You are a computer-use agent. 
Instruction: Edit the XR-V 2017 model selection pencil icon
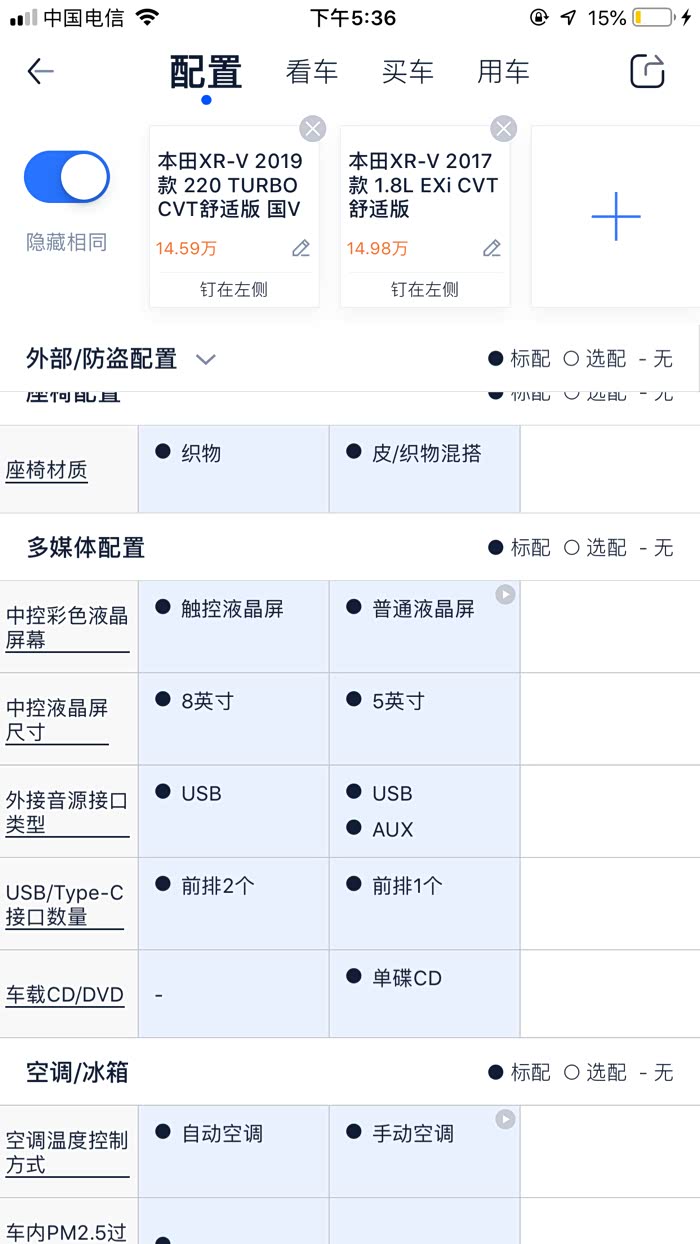[x=491, y=248]
